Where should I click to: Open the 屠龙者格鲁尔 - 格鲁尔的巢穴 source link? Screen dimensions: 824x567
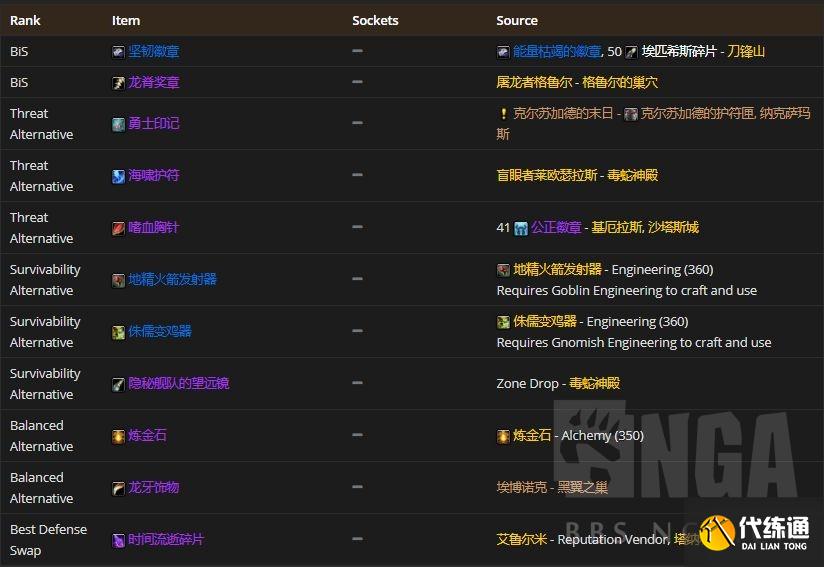click(577, 82)
